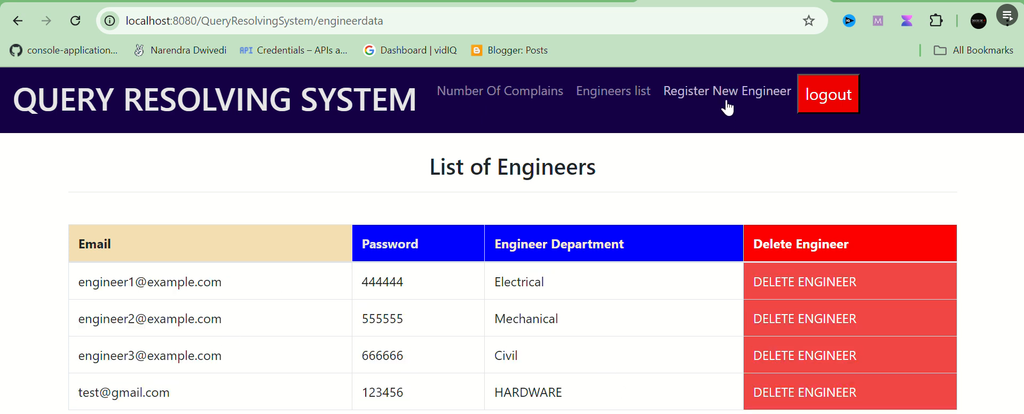Click the Email column header
The width and height of the screenshot is (1024, 414).
(x=210, y=244)
